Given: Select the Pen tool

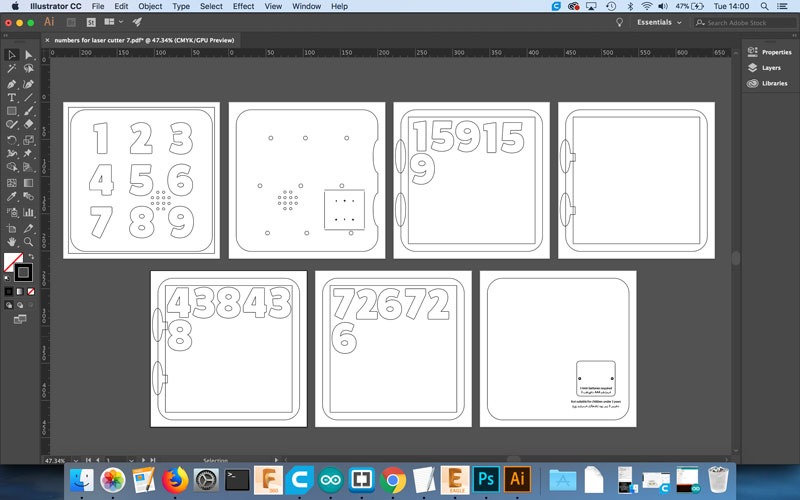Looking at the screenshot, I should 12,84.
